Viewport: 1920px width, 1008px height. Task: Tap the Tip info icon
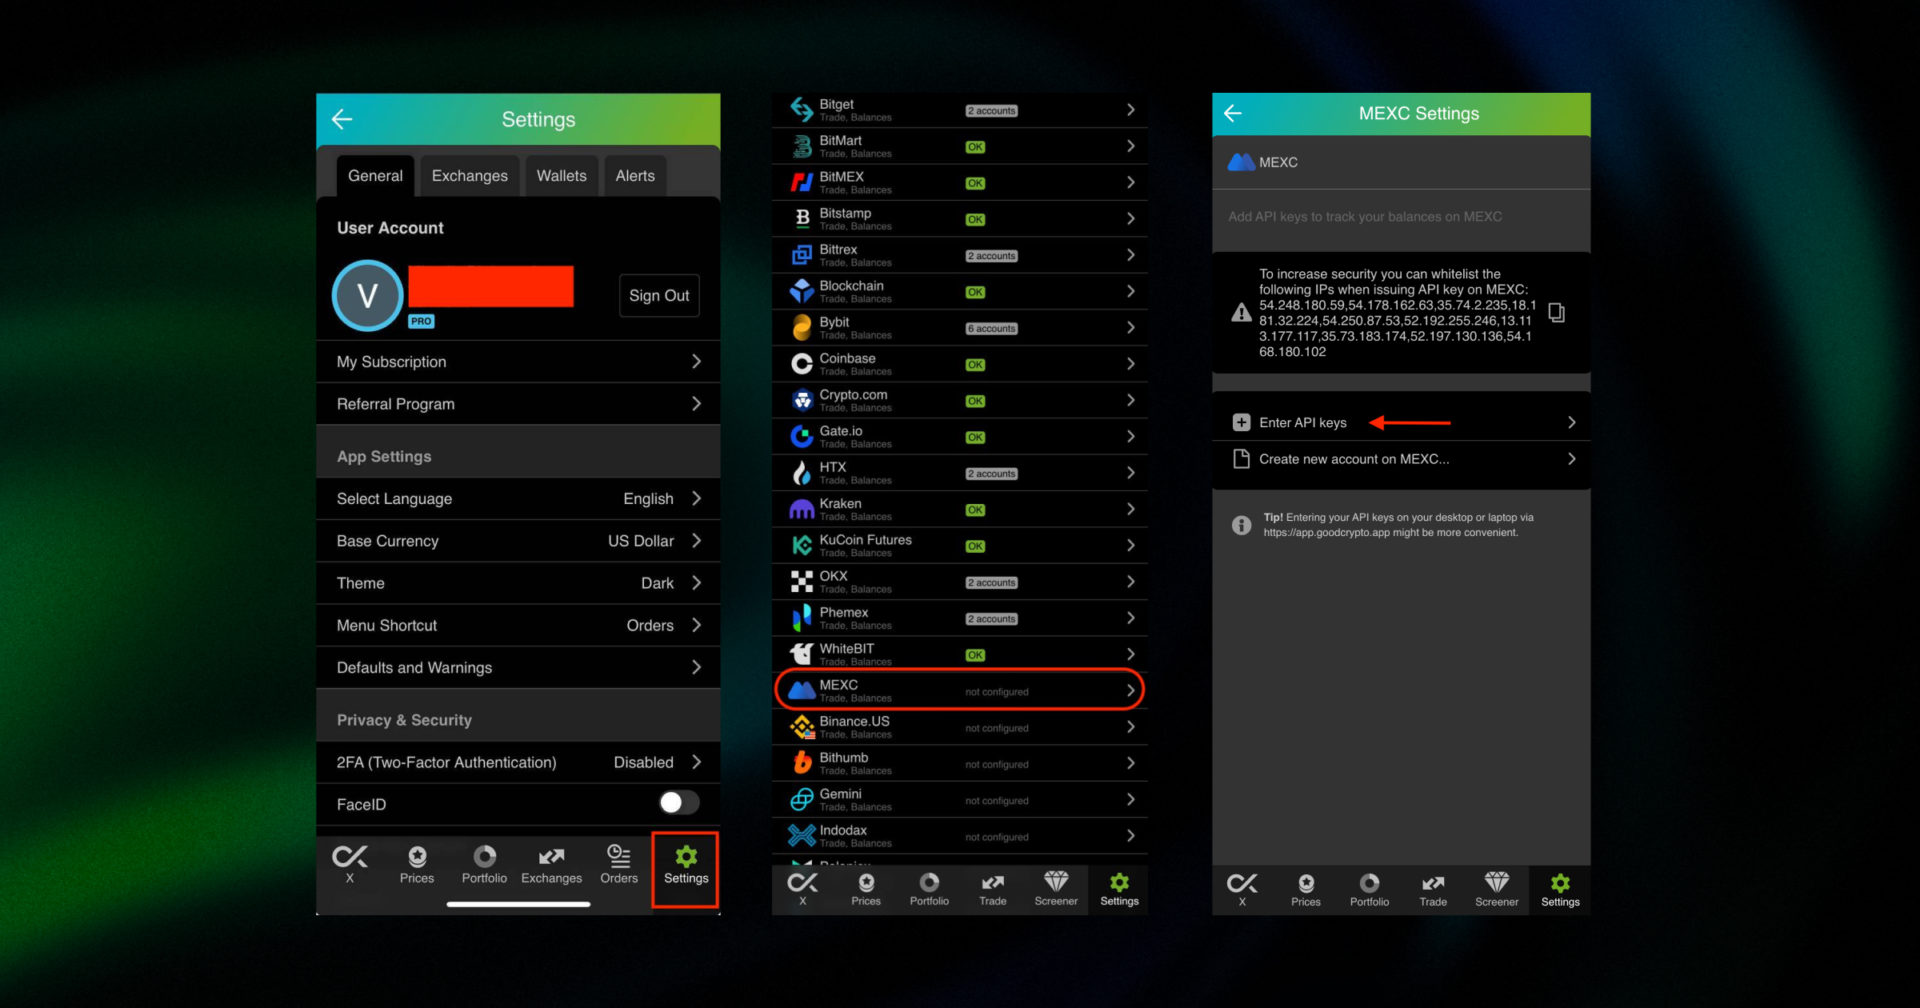click(1241, 525)
